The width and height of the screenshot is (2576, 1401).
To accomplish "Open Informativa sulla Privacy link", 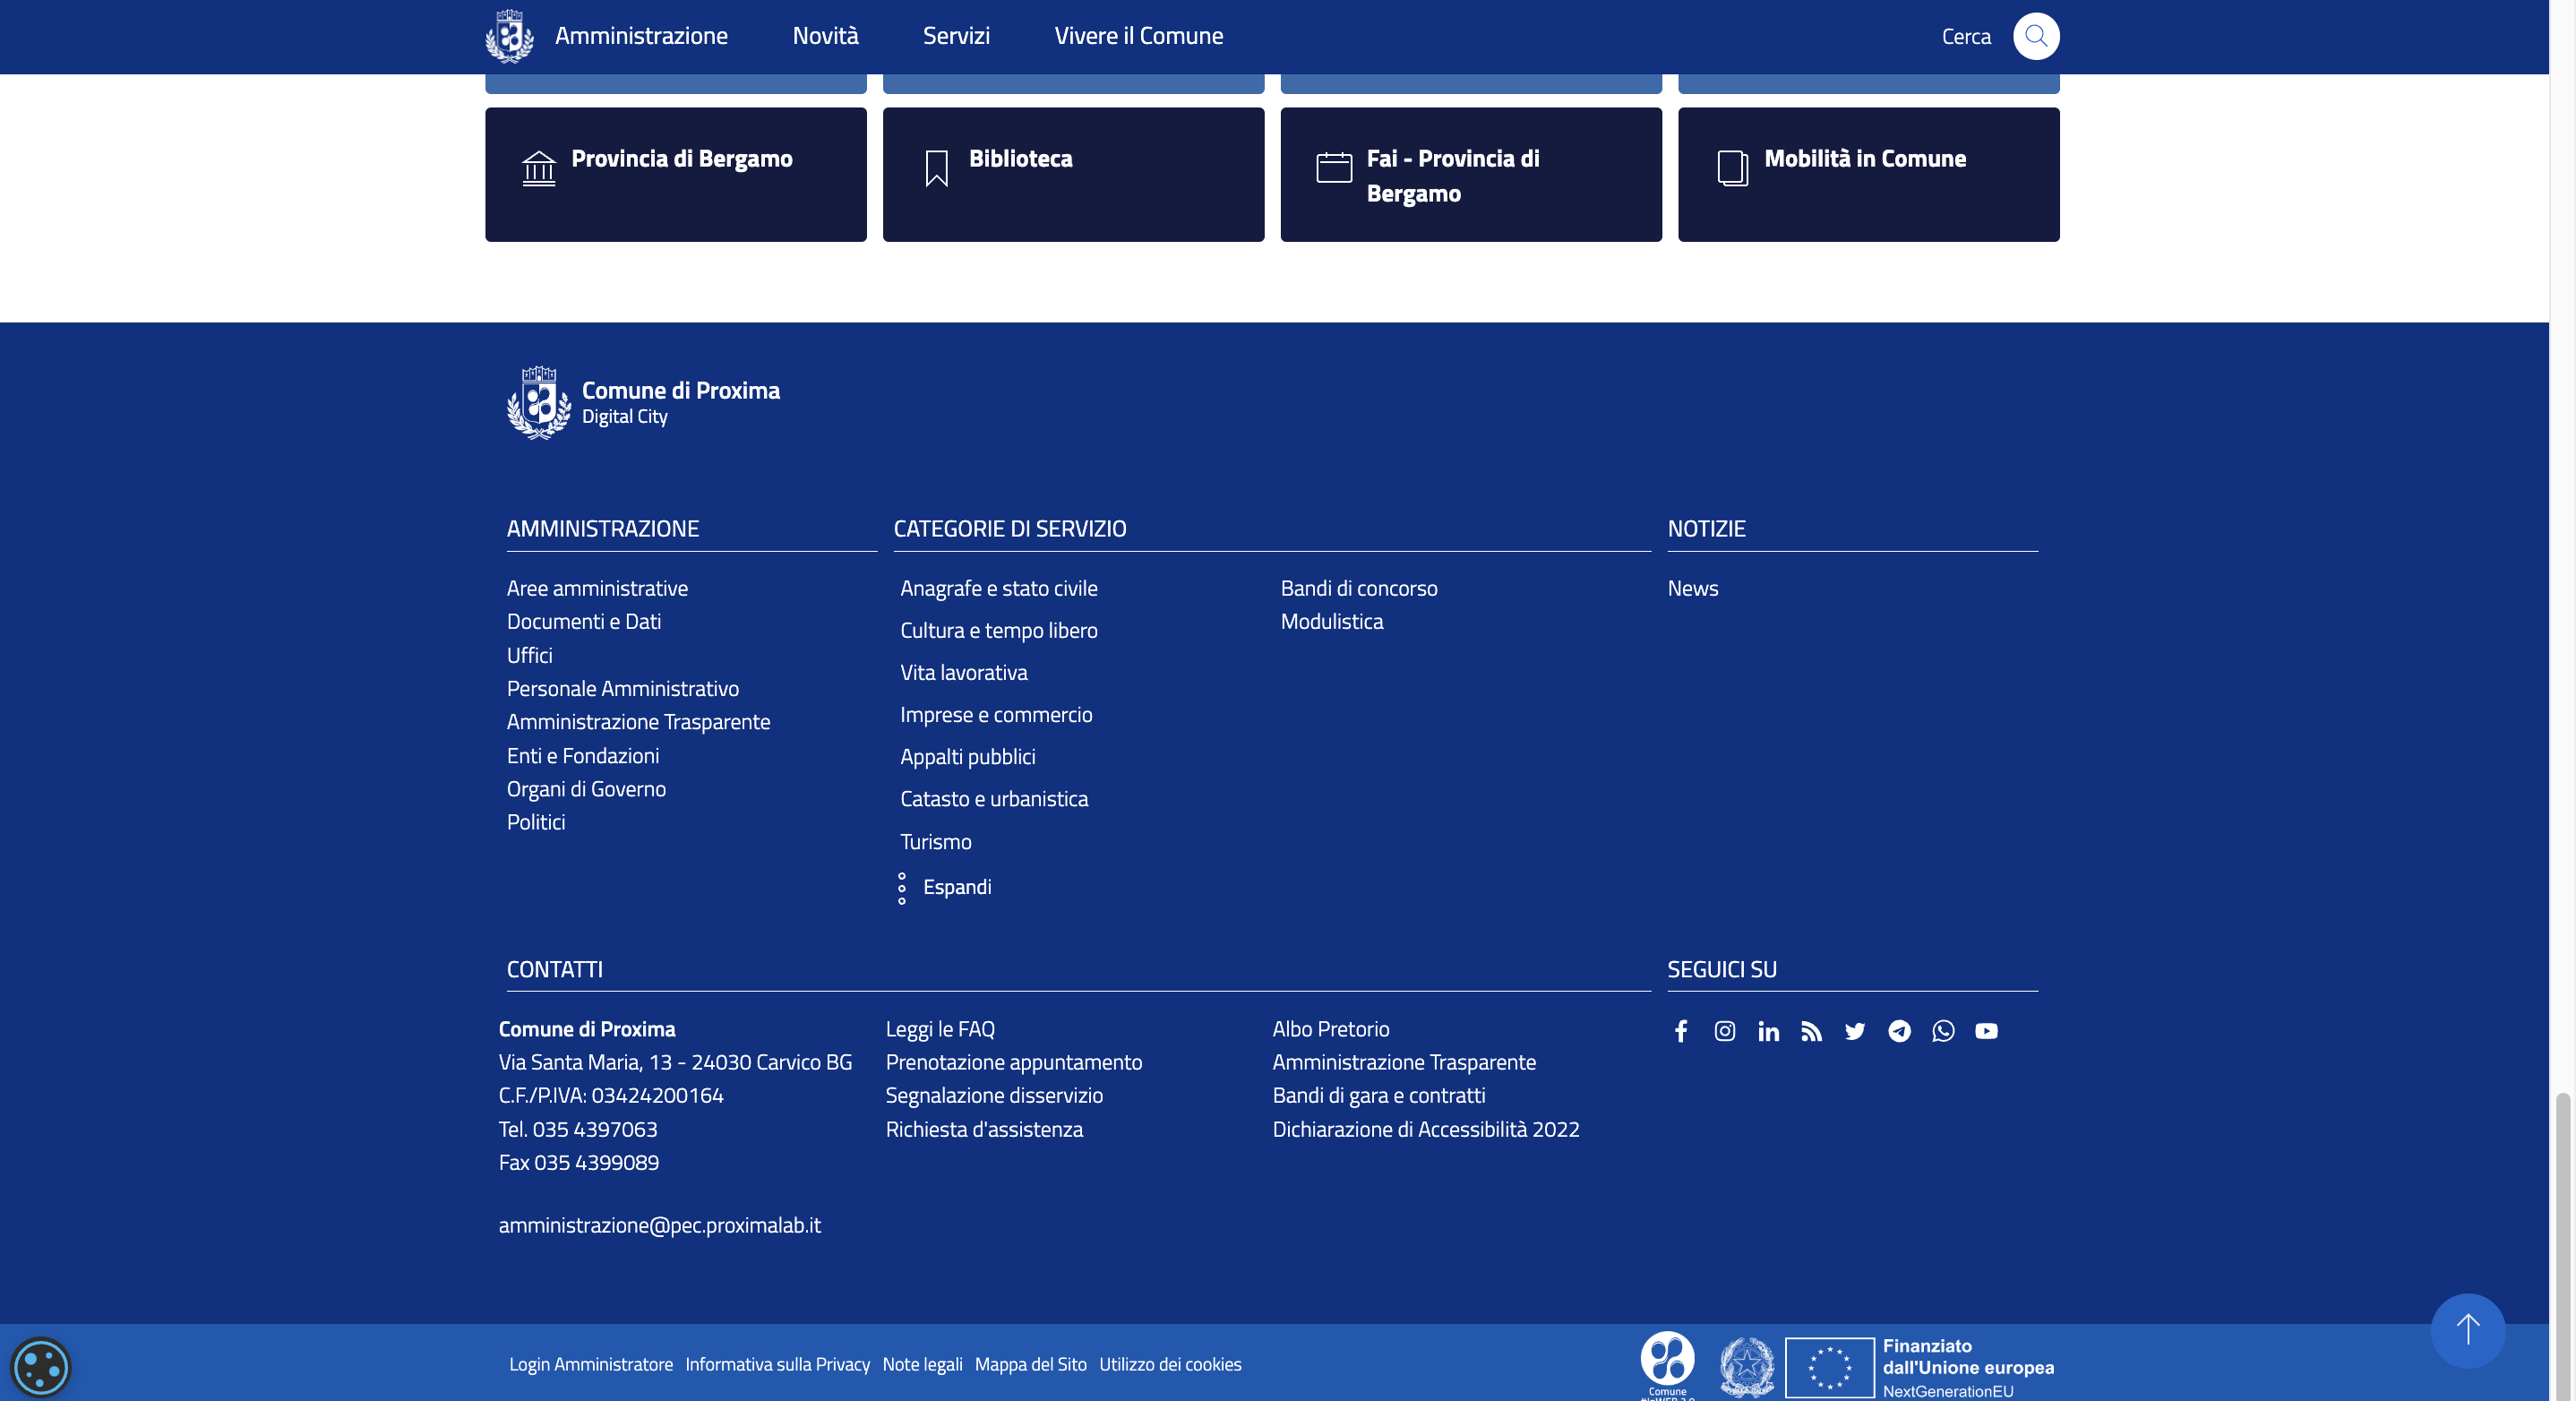I will 777,1364.
